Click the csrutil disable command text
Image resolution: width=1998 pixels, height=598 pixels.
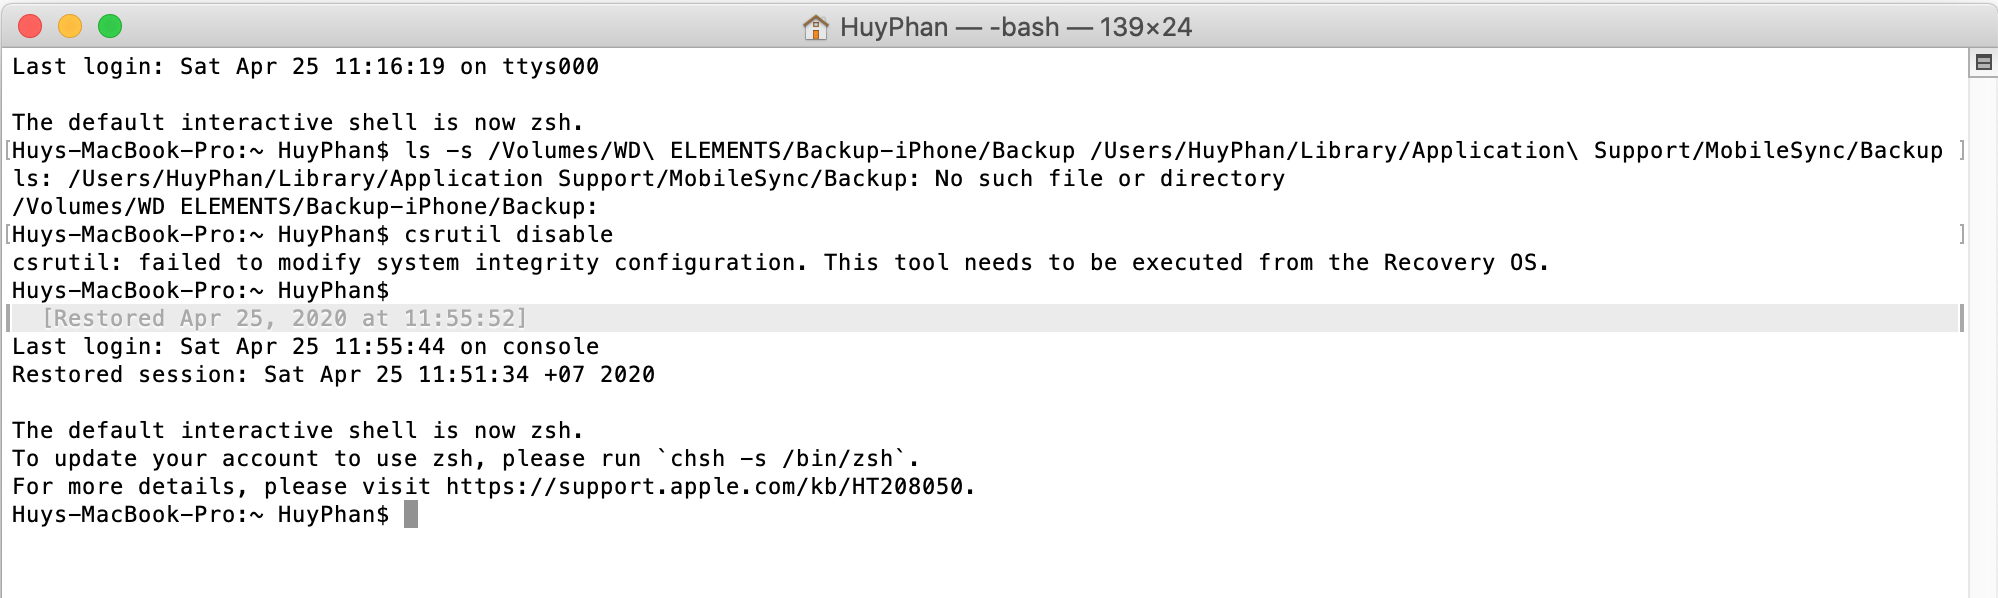coord(509,235)
